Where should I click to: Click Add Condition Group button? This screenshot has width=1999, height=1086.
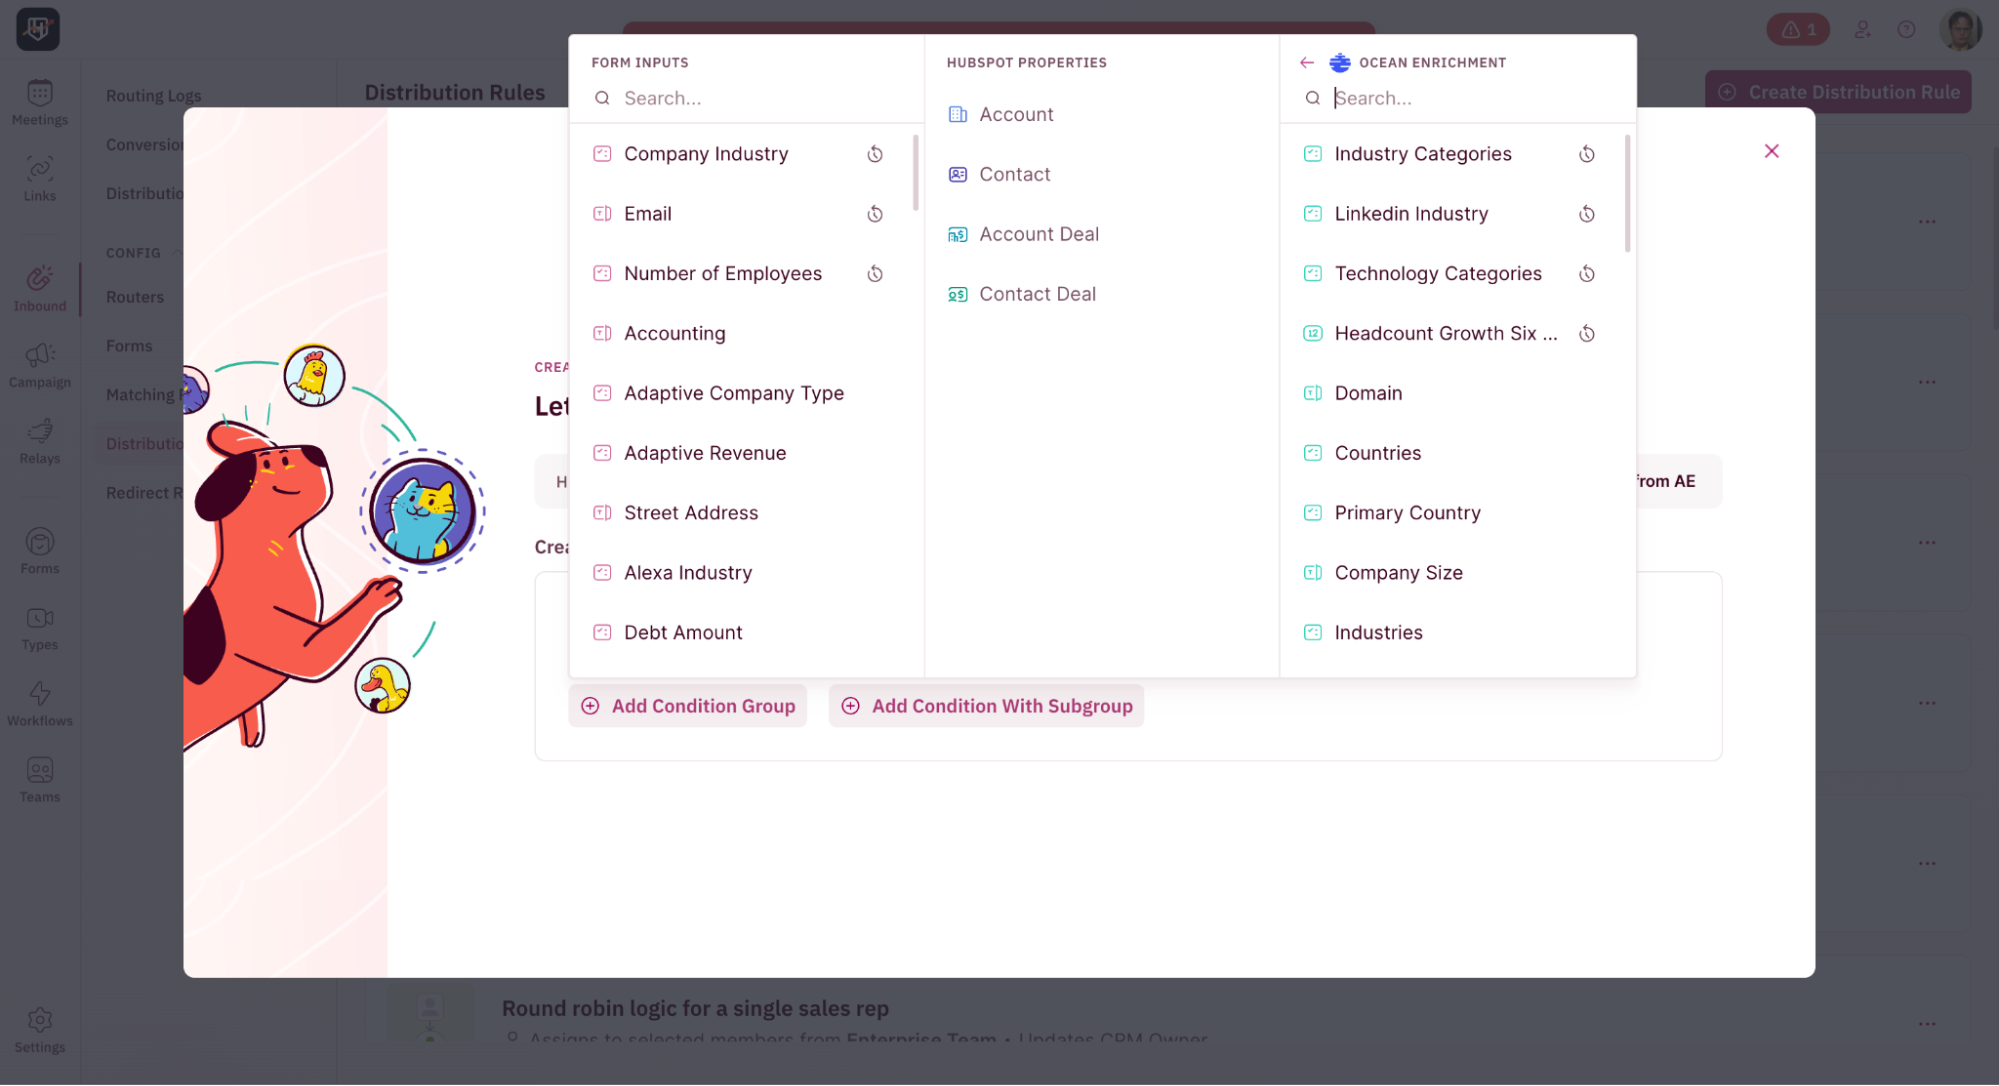tap(688, 706)
